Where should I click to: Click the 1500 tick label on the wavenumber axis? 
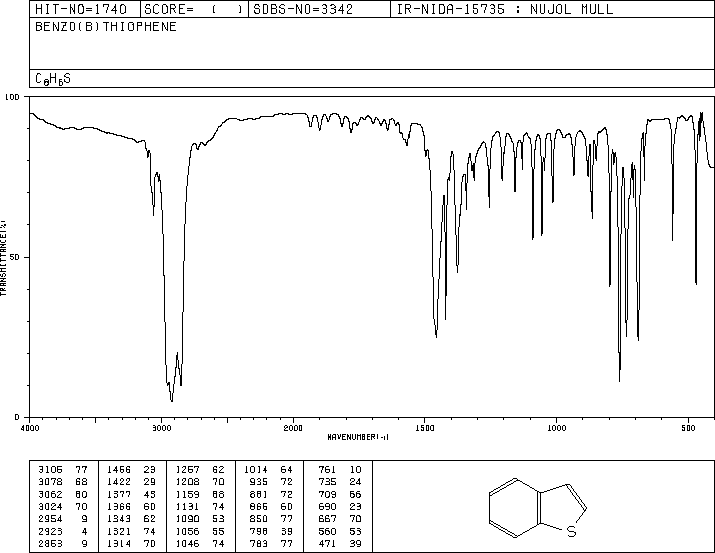coord(425,428)
